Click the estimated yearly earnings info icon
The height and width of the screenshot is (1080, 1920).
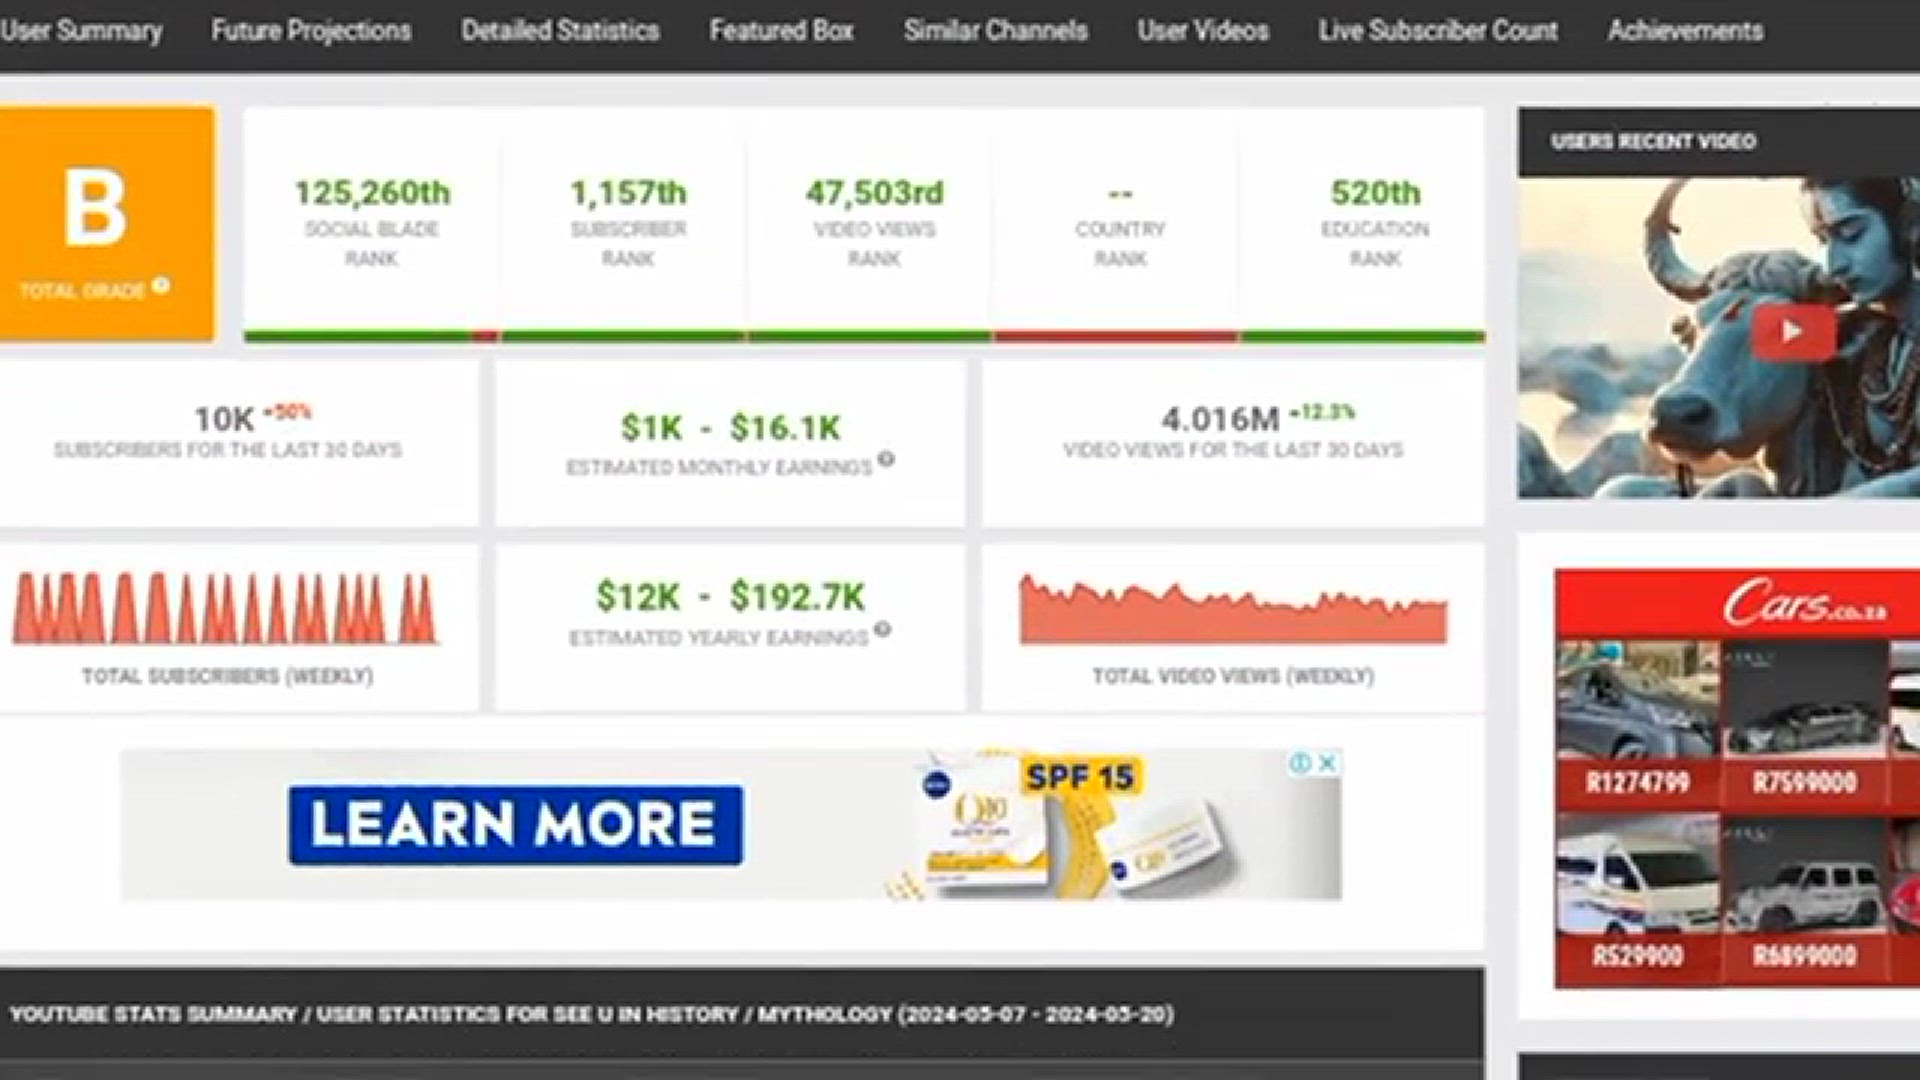coord(882,630)
